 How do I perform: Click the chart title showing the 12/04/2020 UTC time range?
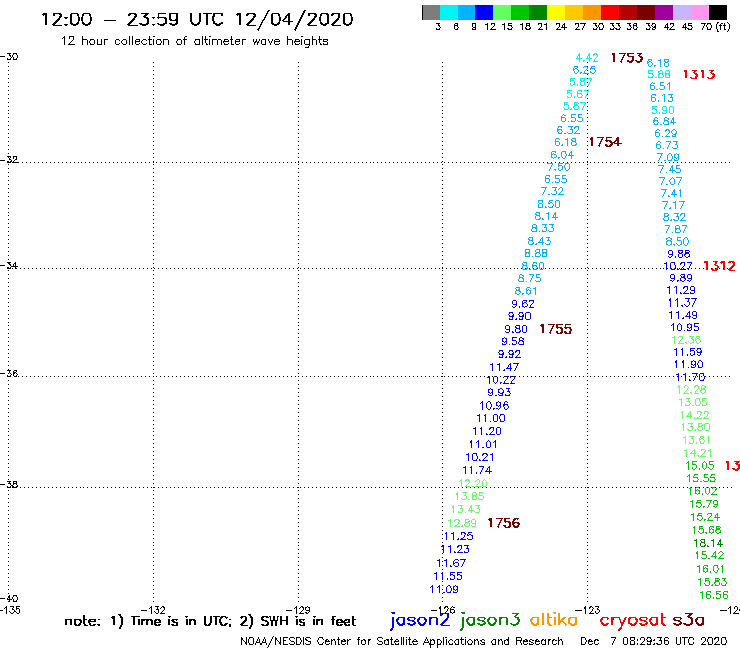click(x=197, y=19)
